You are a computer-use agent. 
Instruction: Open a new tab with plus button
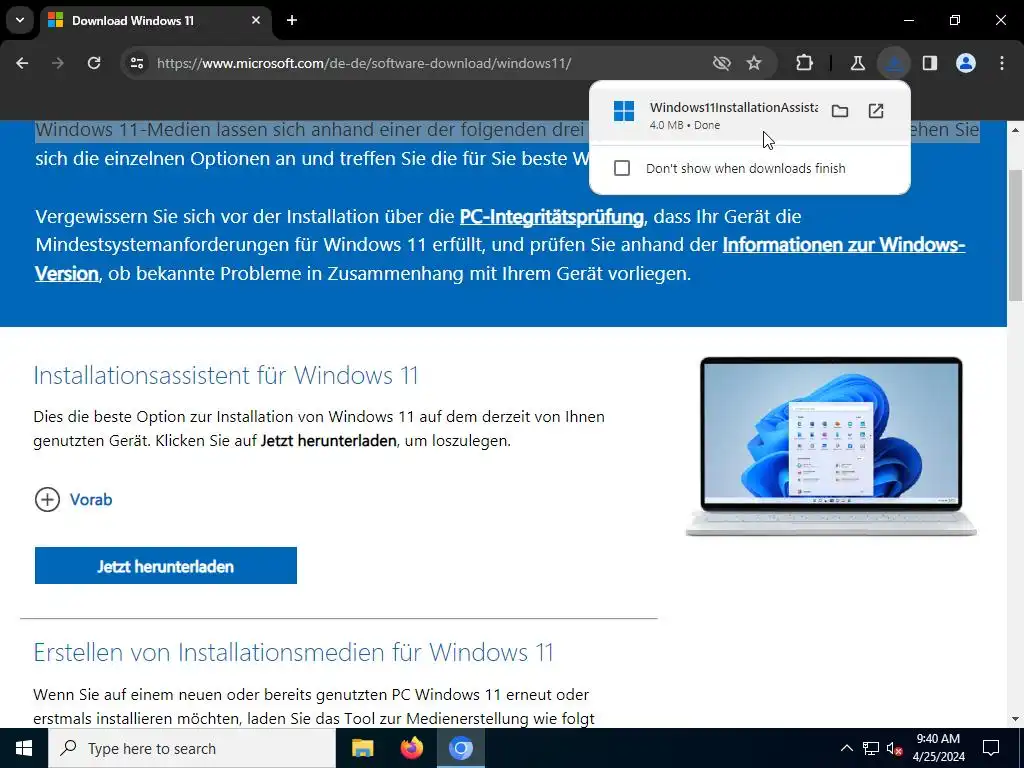tap(292, 20)
